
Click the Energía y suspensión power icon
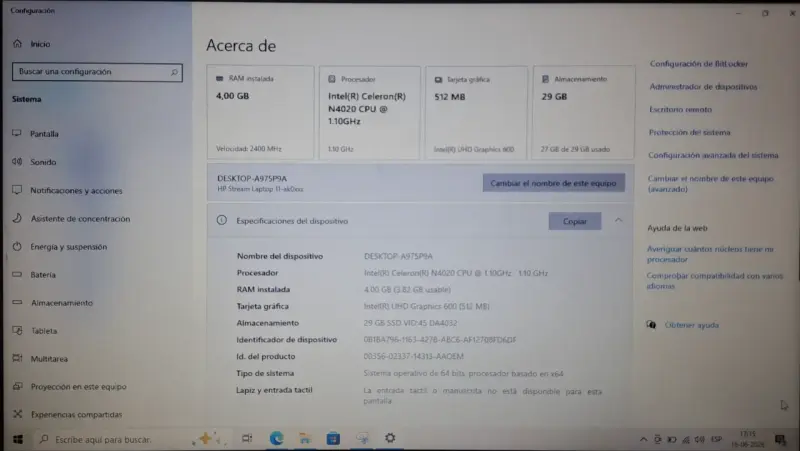(17, 246)
